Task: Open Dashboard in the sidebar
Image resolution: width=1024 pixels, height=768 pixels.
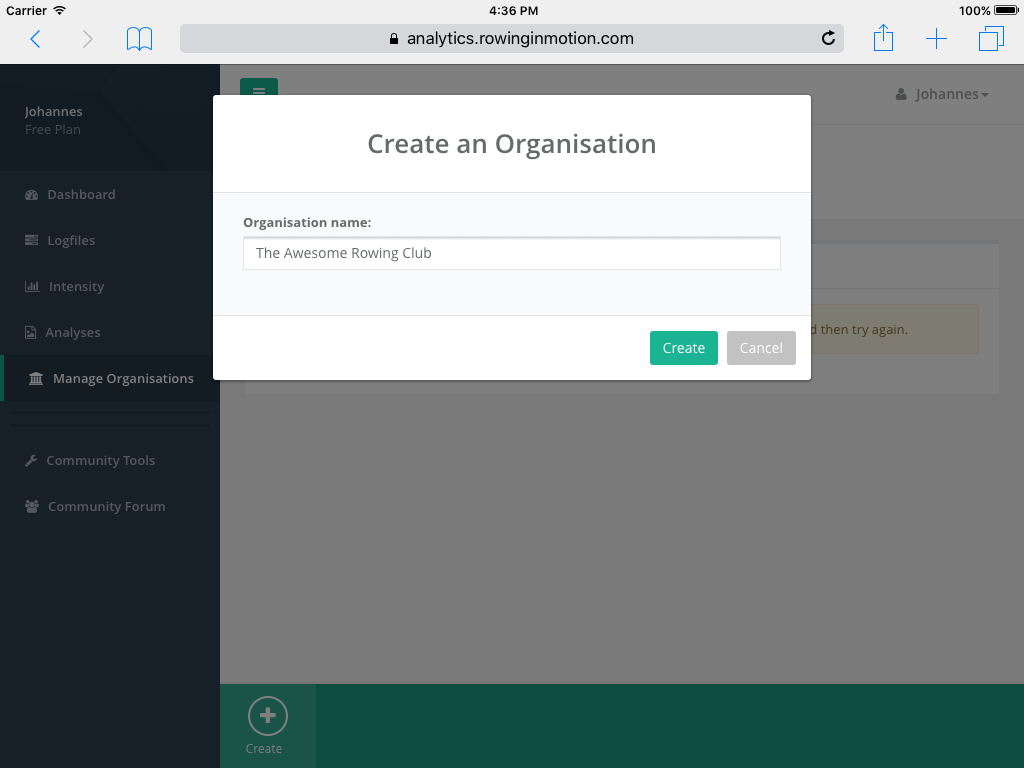Action: pyautogui.click(x=80, y=194)
